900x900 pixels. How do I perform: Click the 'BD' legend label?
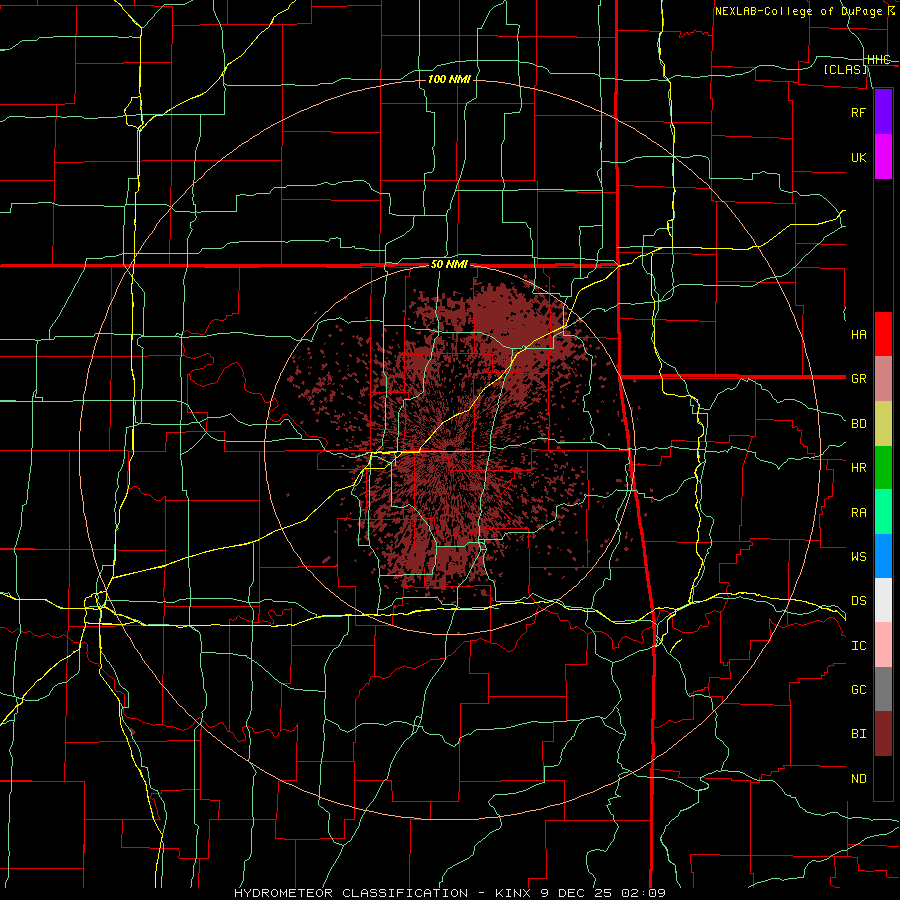point(858,424)
